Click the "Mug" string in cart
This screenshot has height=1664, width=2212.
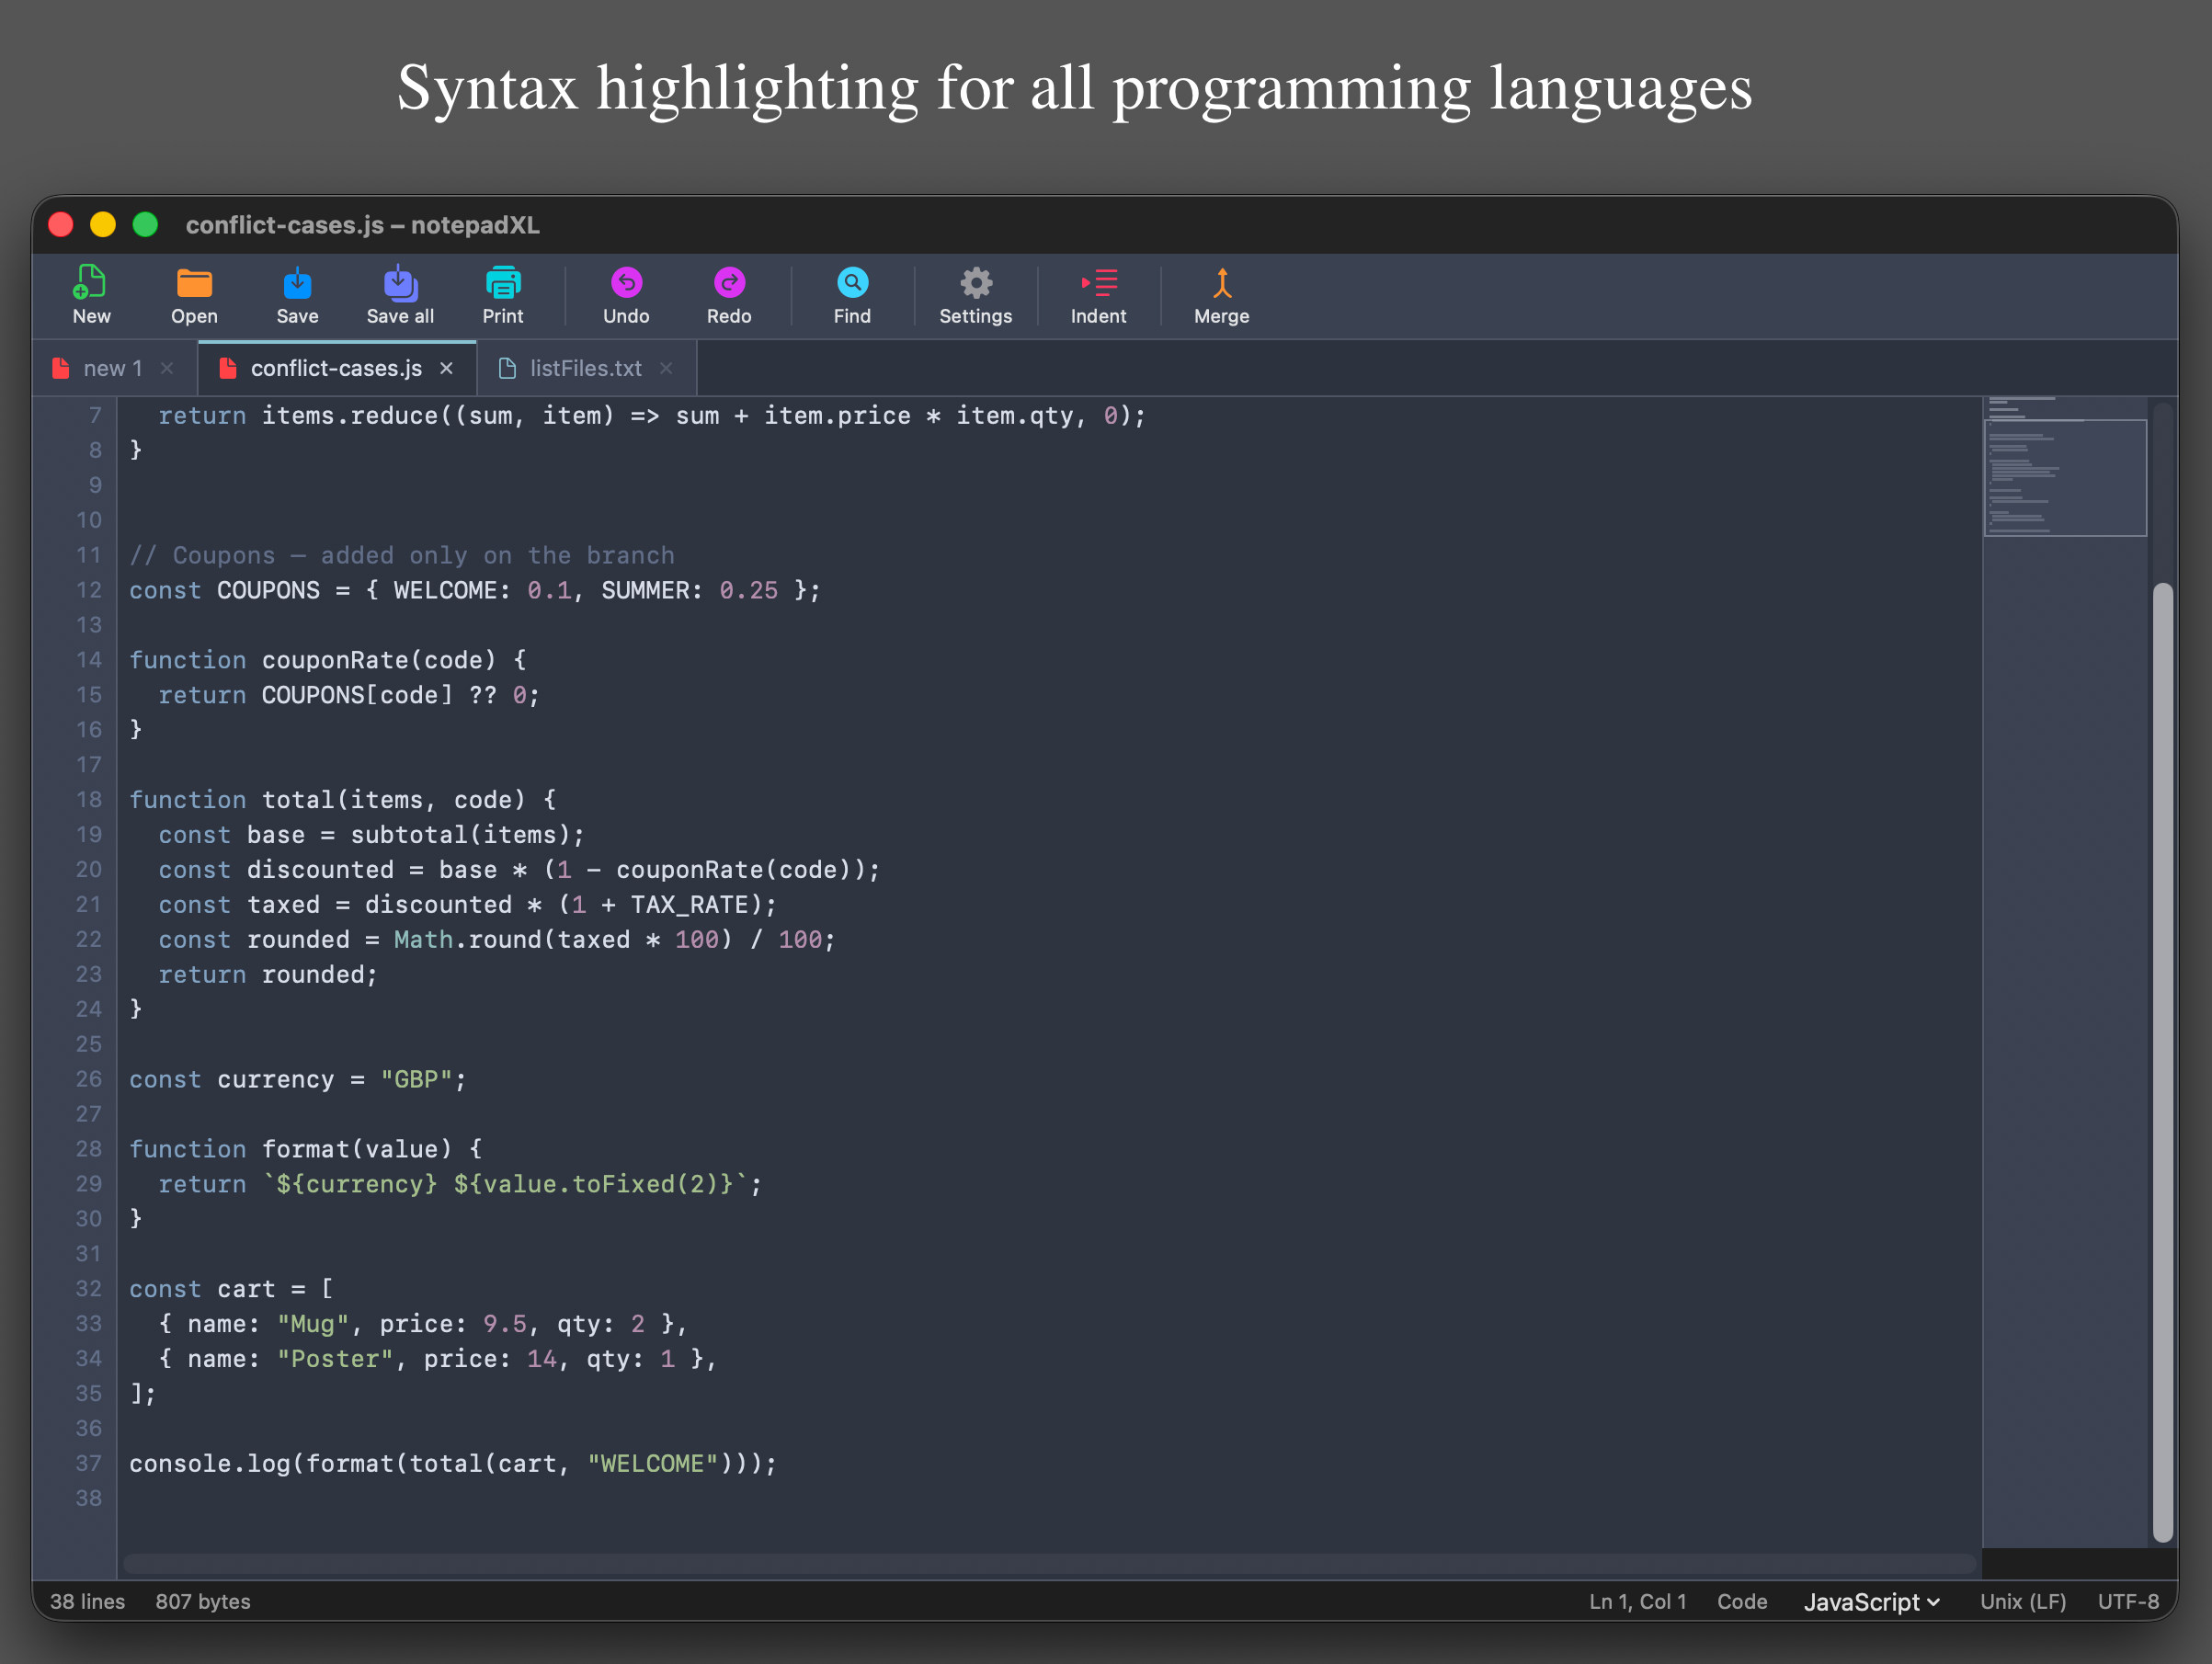313,1324
